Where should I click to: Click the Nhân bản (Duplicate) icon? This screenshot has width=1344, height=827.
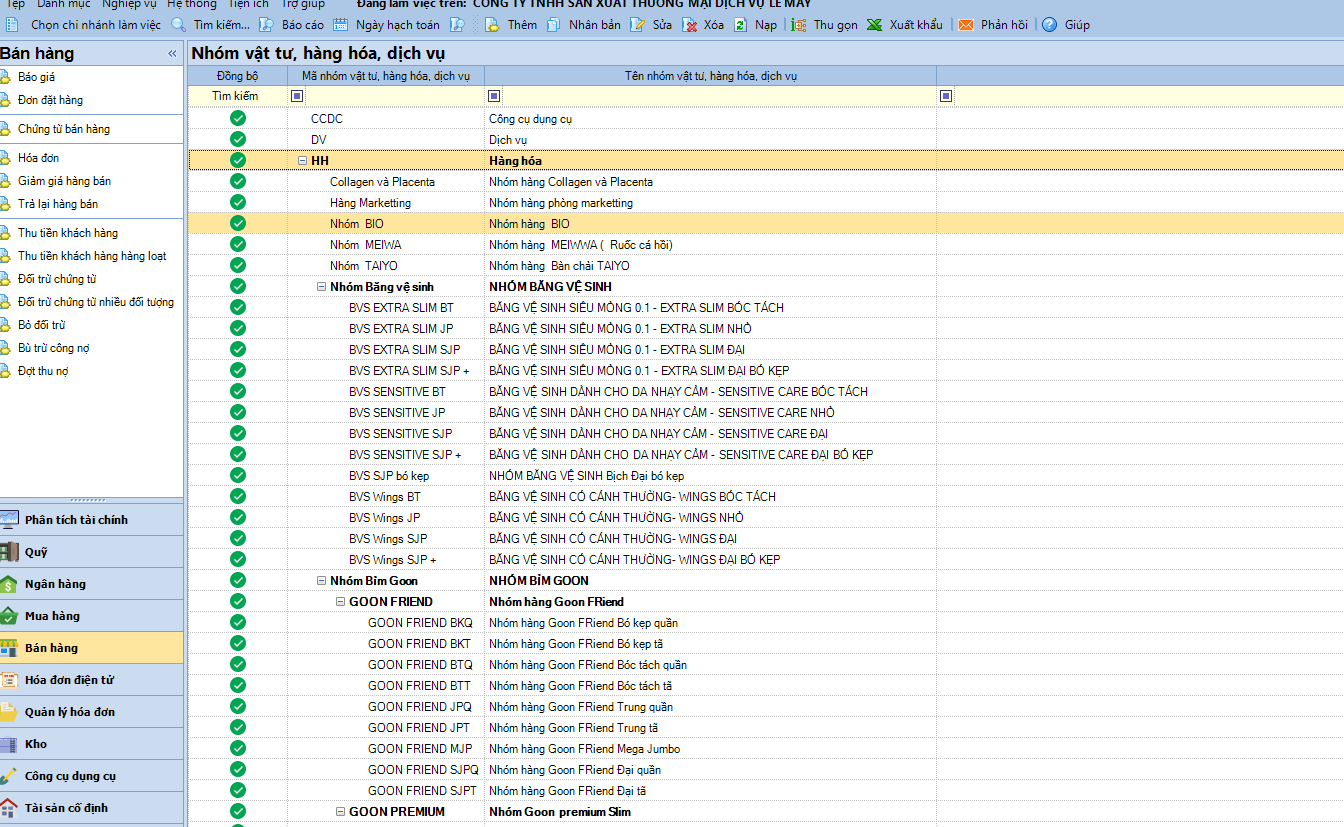tap(554, 25)
